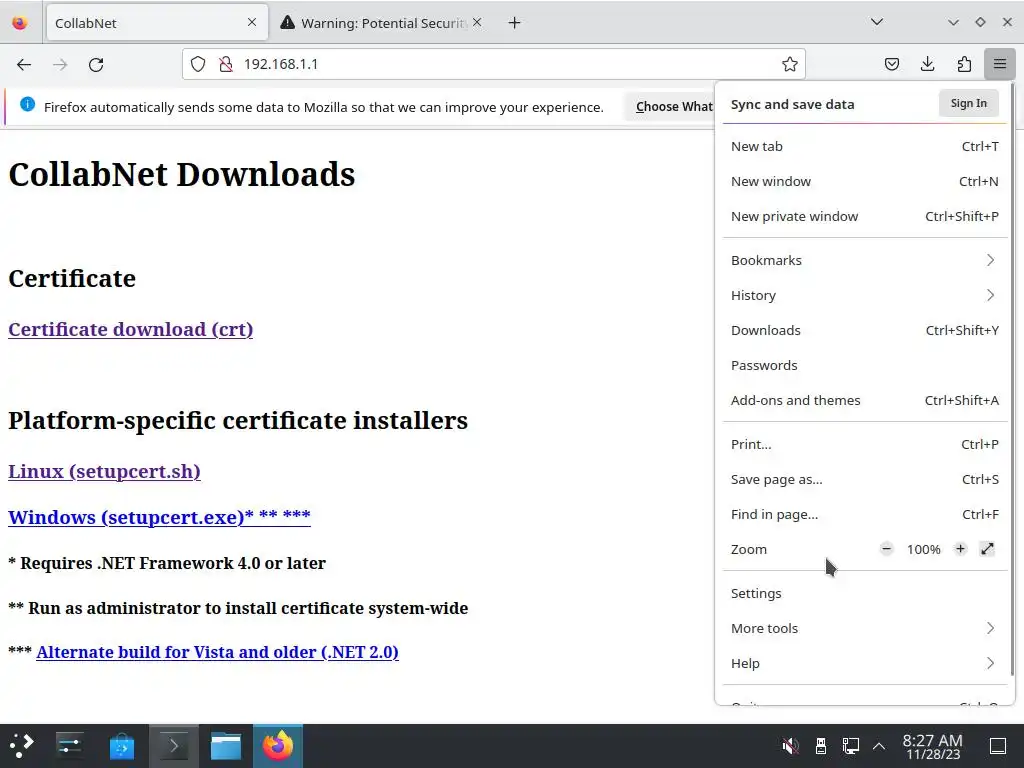Switch to the Warning: Potential Security tab
Image resolution: width=1024 pixels, height=768 pixels.
tap(382, 23)
